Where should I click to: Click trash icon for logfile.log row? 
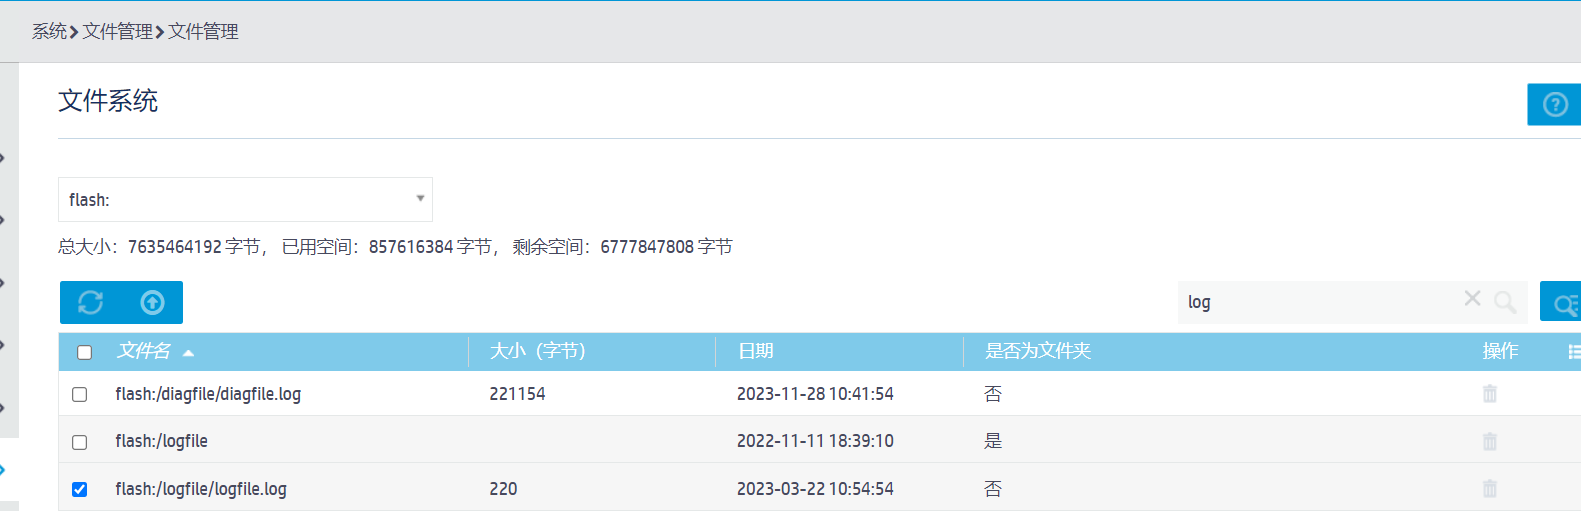pos(1490,489)
